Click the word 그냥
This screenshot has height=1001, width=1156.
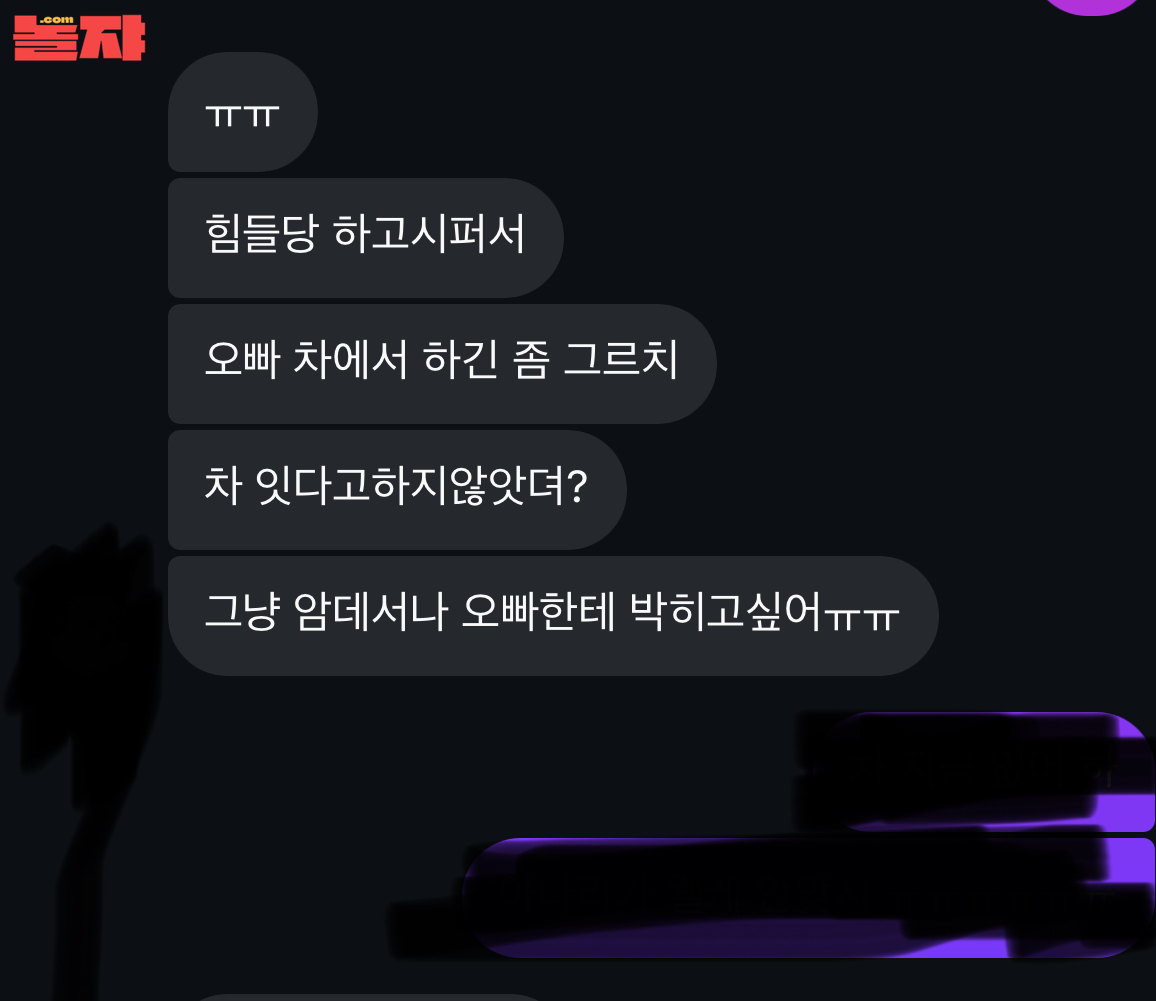(x=243, y=612)
